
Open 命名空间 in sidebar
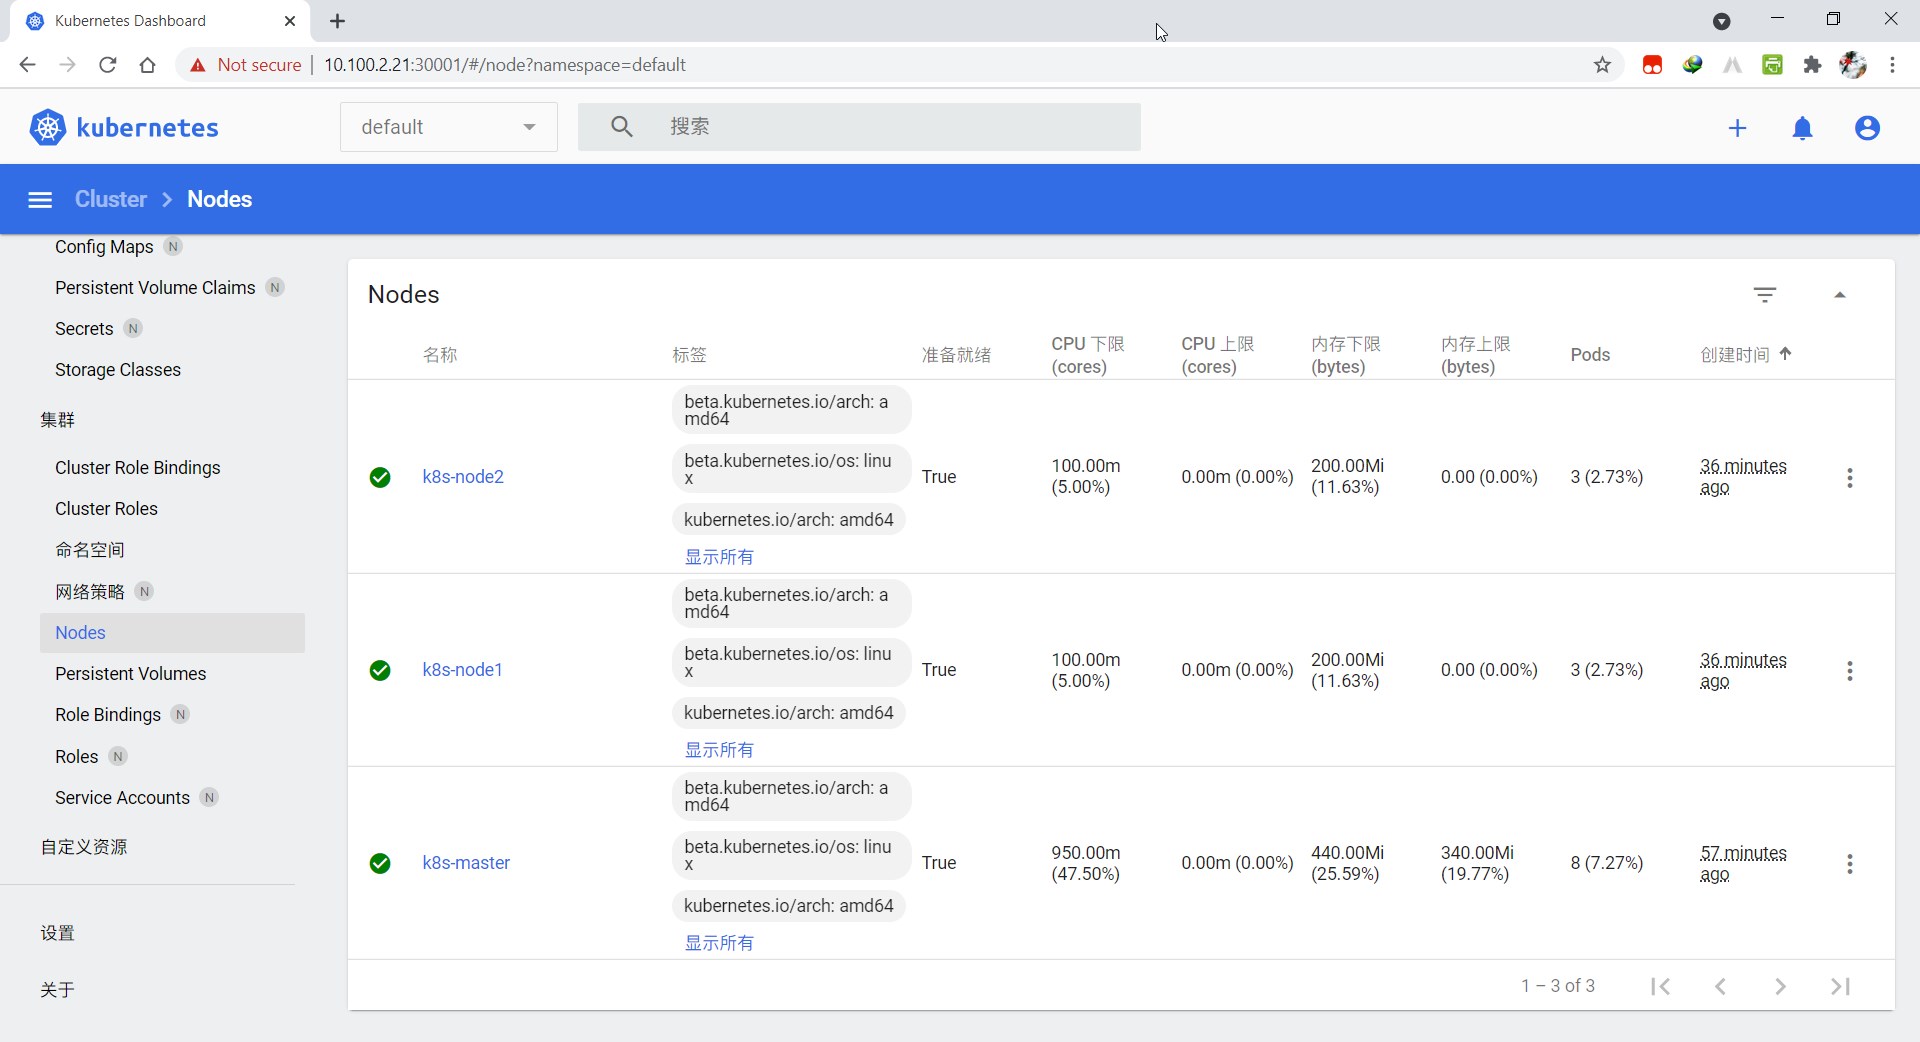tap(90, 550)
